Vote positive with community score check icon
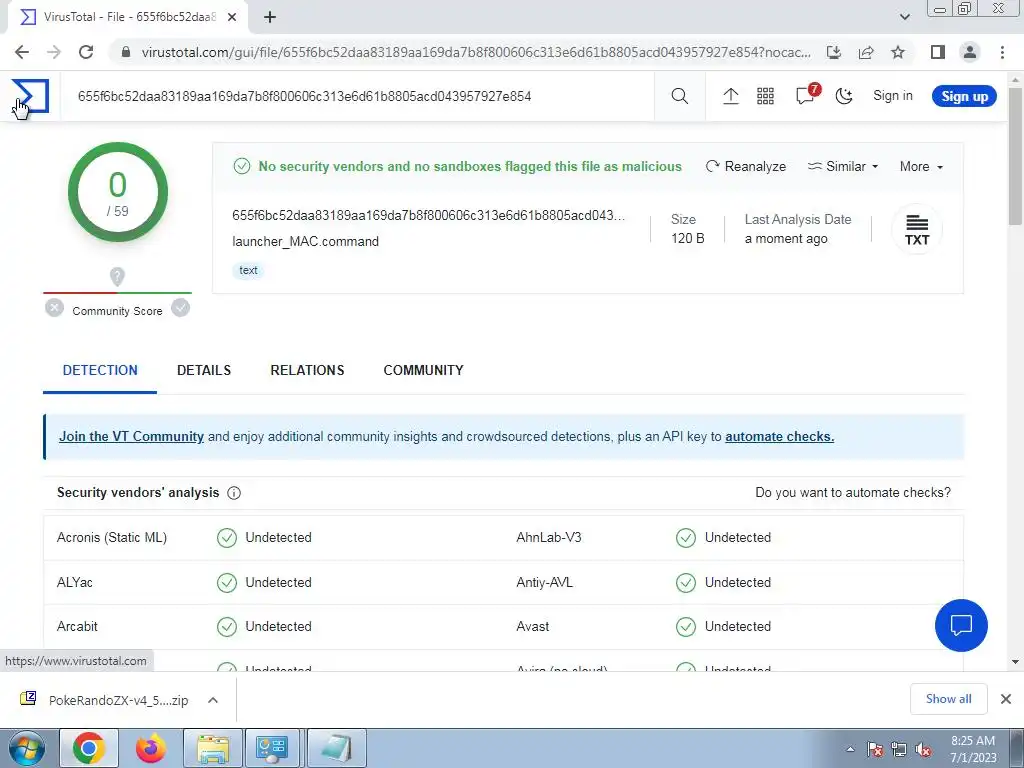This screenshot has width=1024, height=768. pos(180,308)
